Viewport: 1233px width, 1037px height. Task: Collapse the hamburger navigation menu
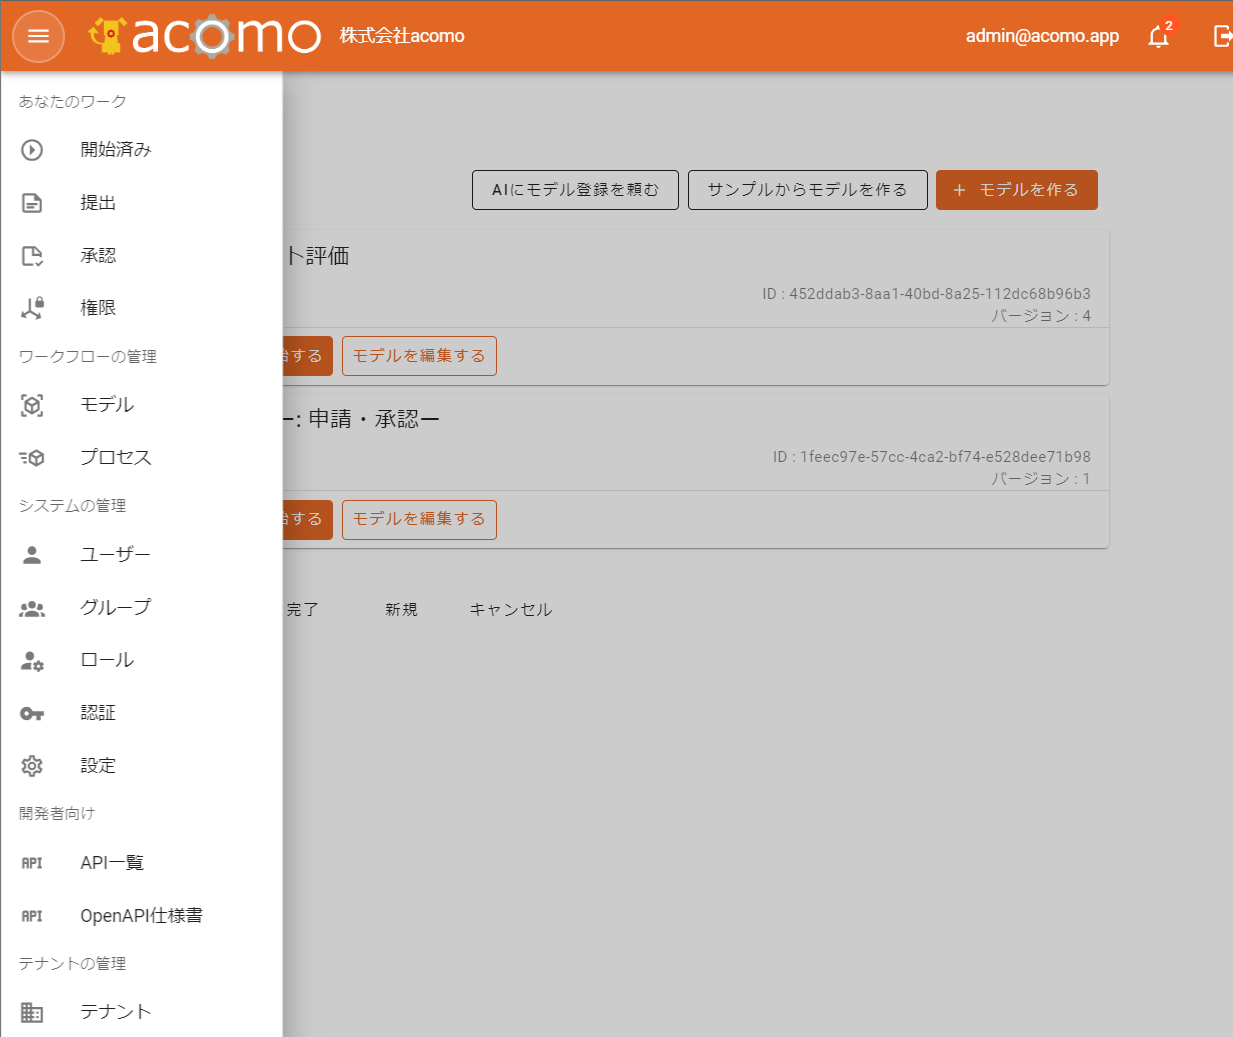tap(38, 37)
